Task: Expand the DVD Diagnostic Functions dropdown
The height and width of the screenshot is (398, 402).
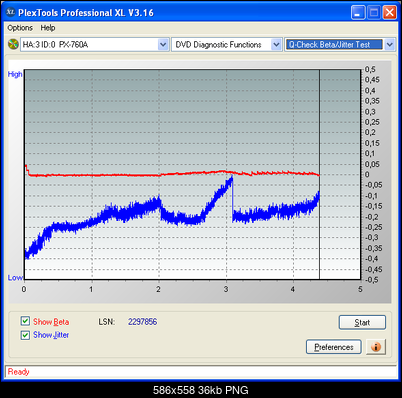Action: [276, 44]
